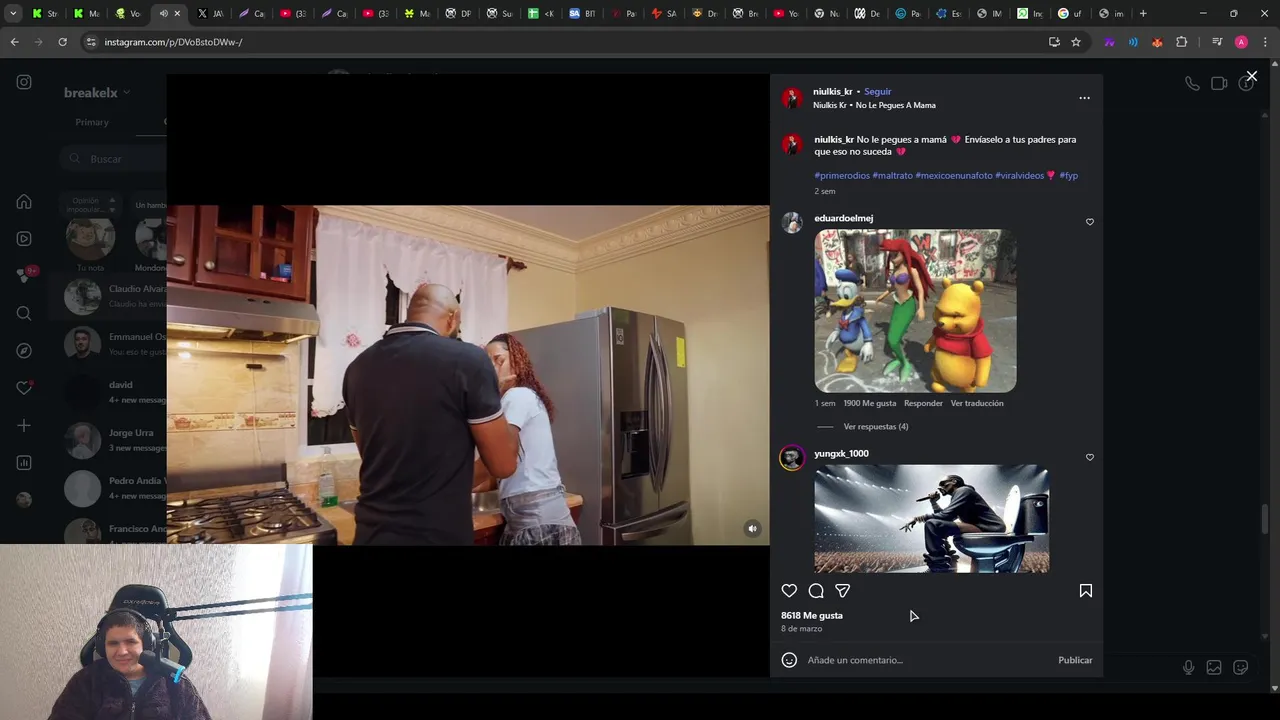Open emoji picker in comment box
Viewport: 1280px width, 720px height.
[x=789, y=660]
